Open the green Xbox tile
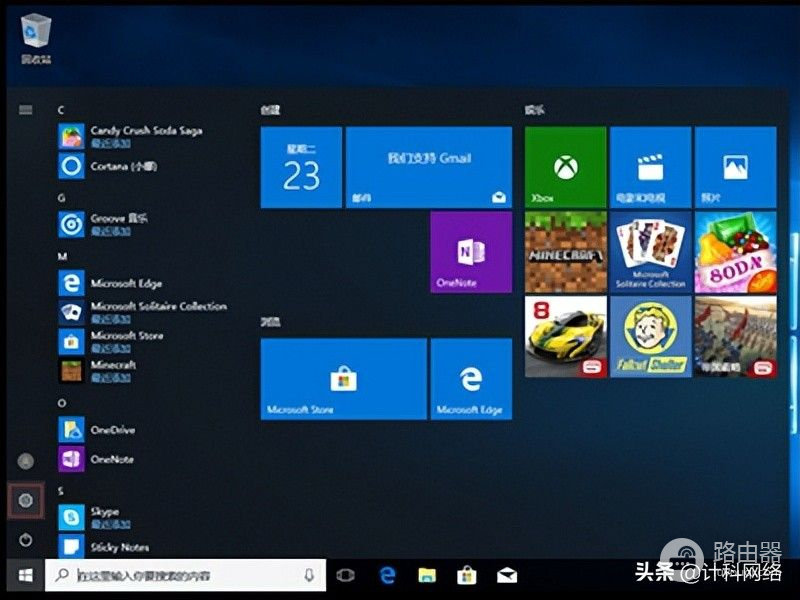 (566, 167)
